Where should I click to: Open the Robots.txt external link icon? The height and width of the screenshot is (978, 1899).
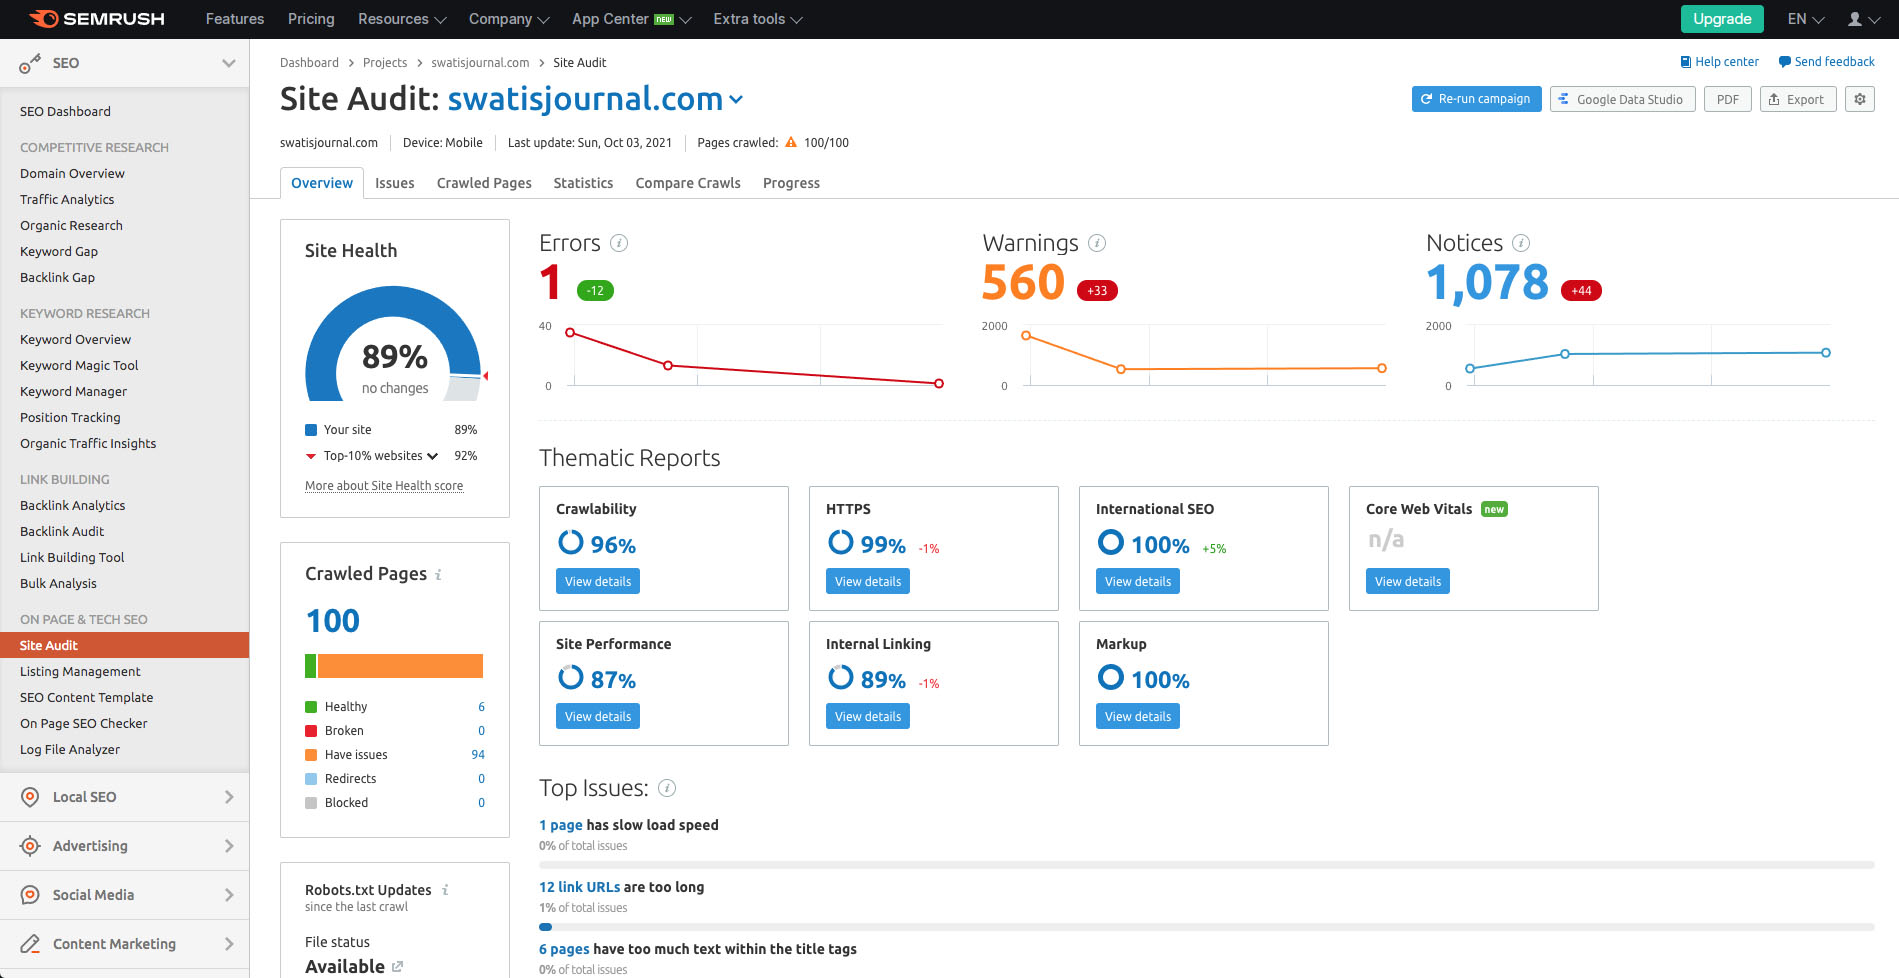[398, 966]
